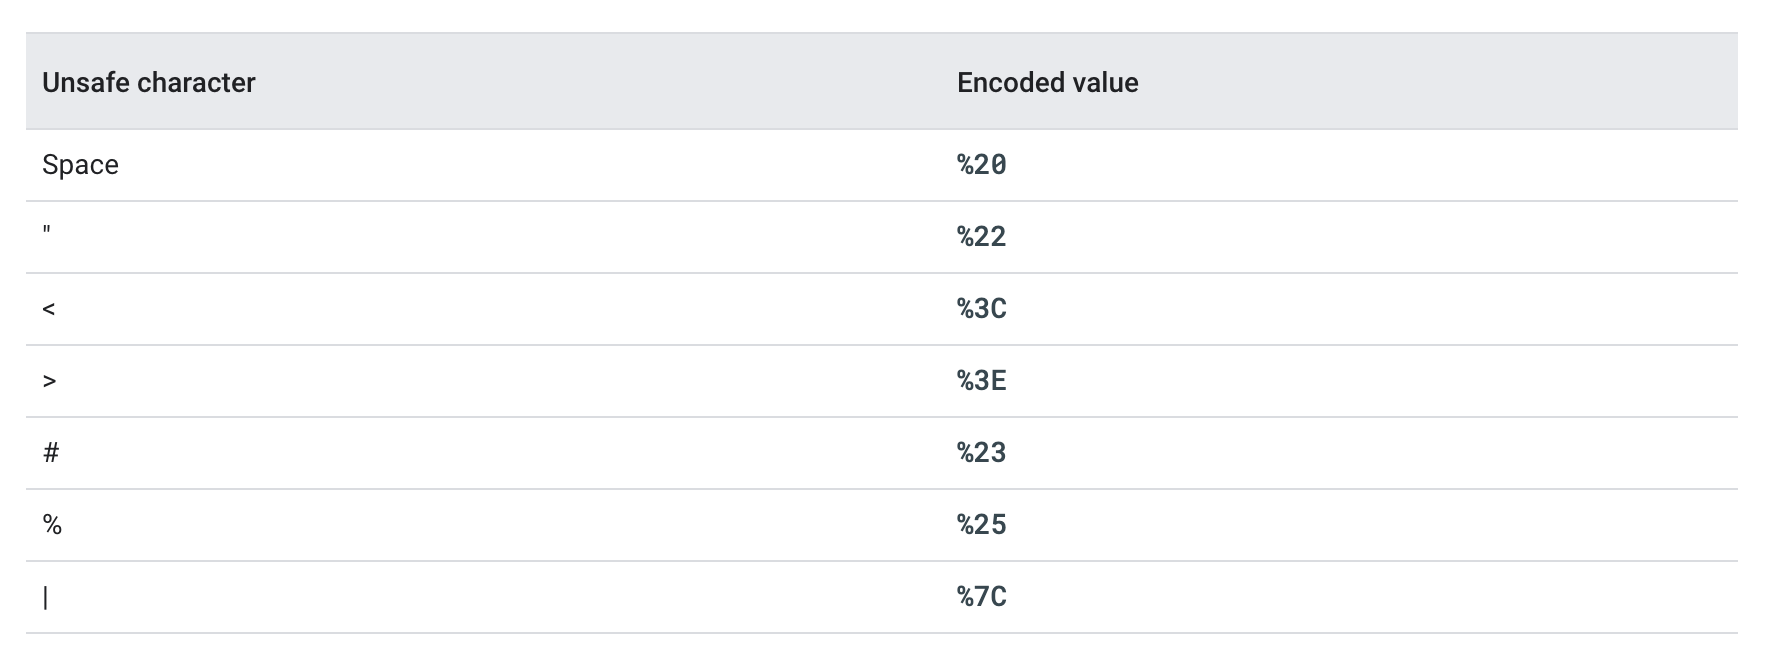Click the 'Unsafe character' column header

click(149, 82)
